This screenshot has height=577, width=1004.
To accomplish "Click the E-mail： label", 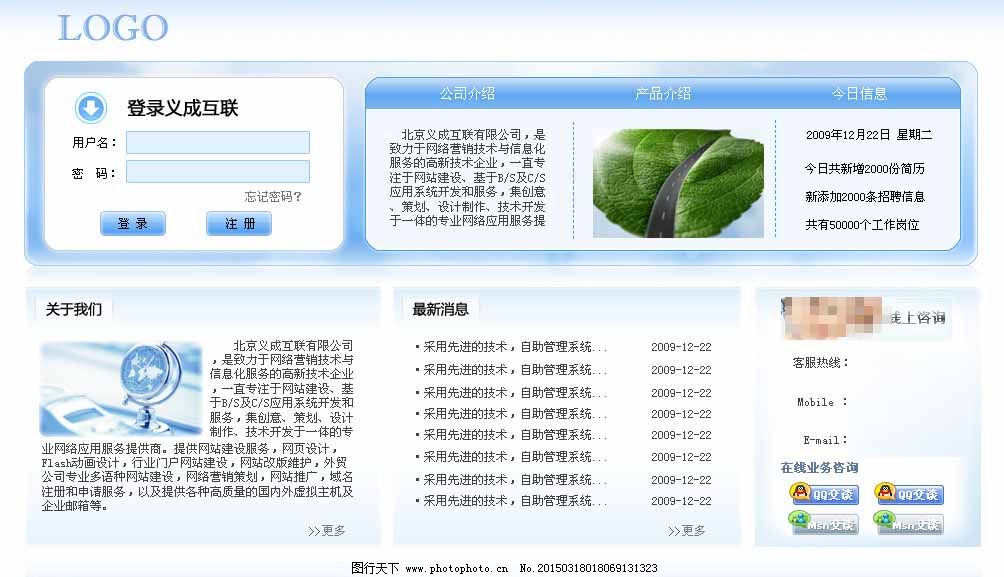I will tap(825, 440).
